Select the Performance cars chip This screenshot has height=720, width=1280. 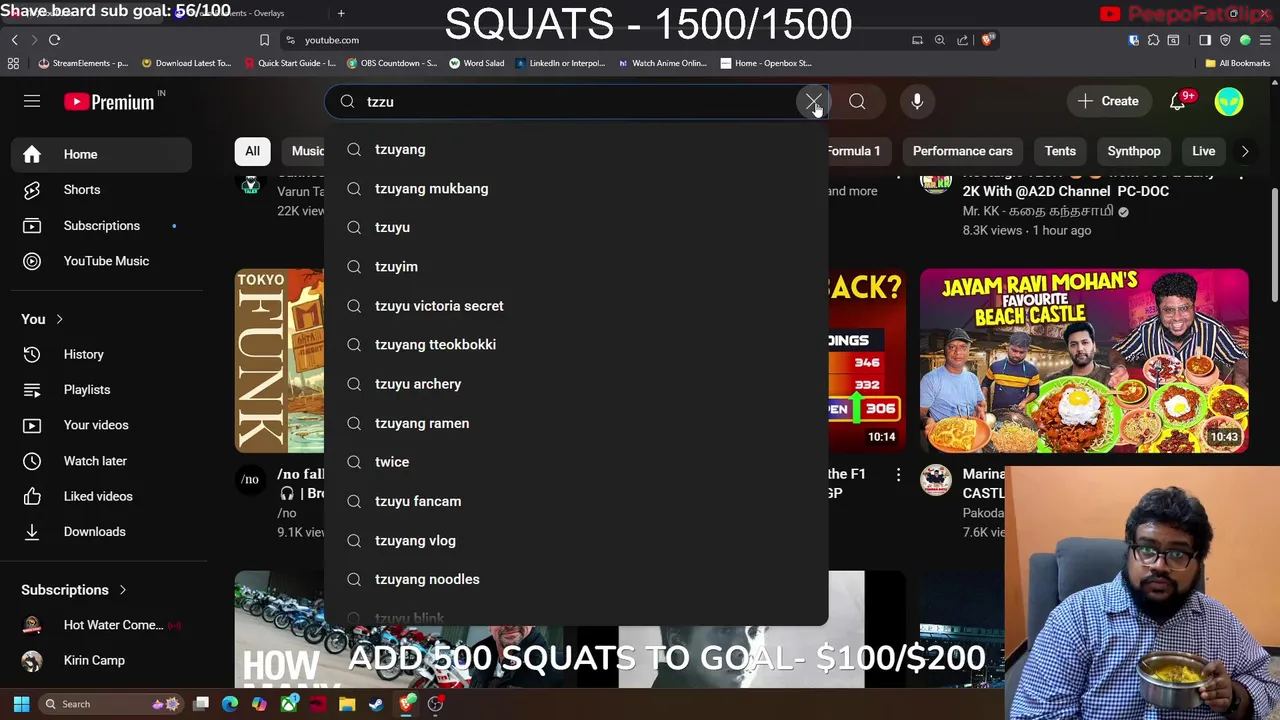point(962,151)
